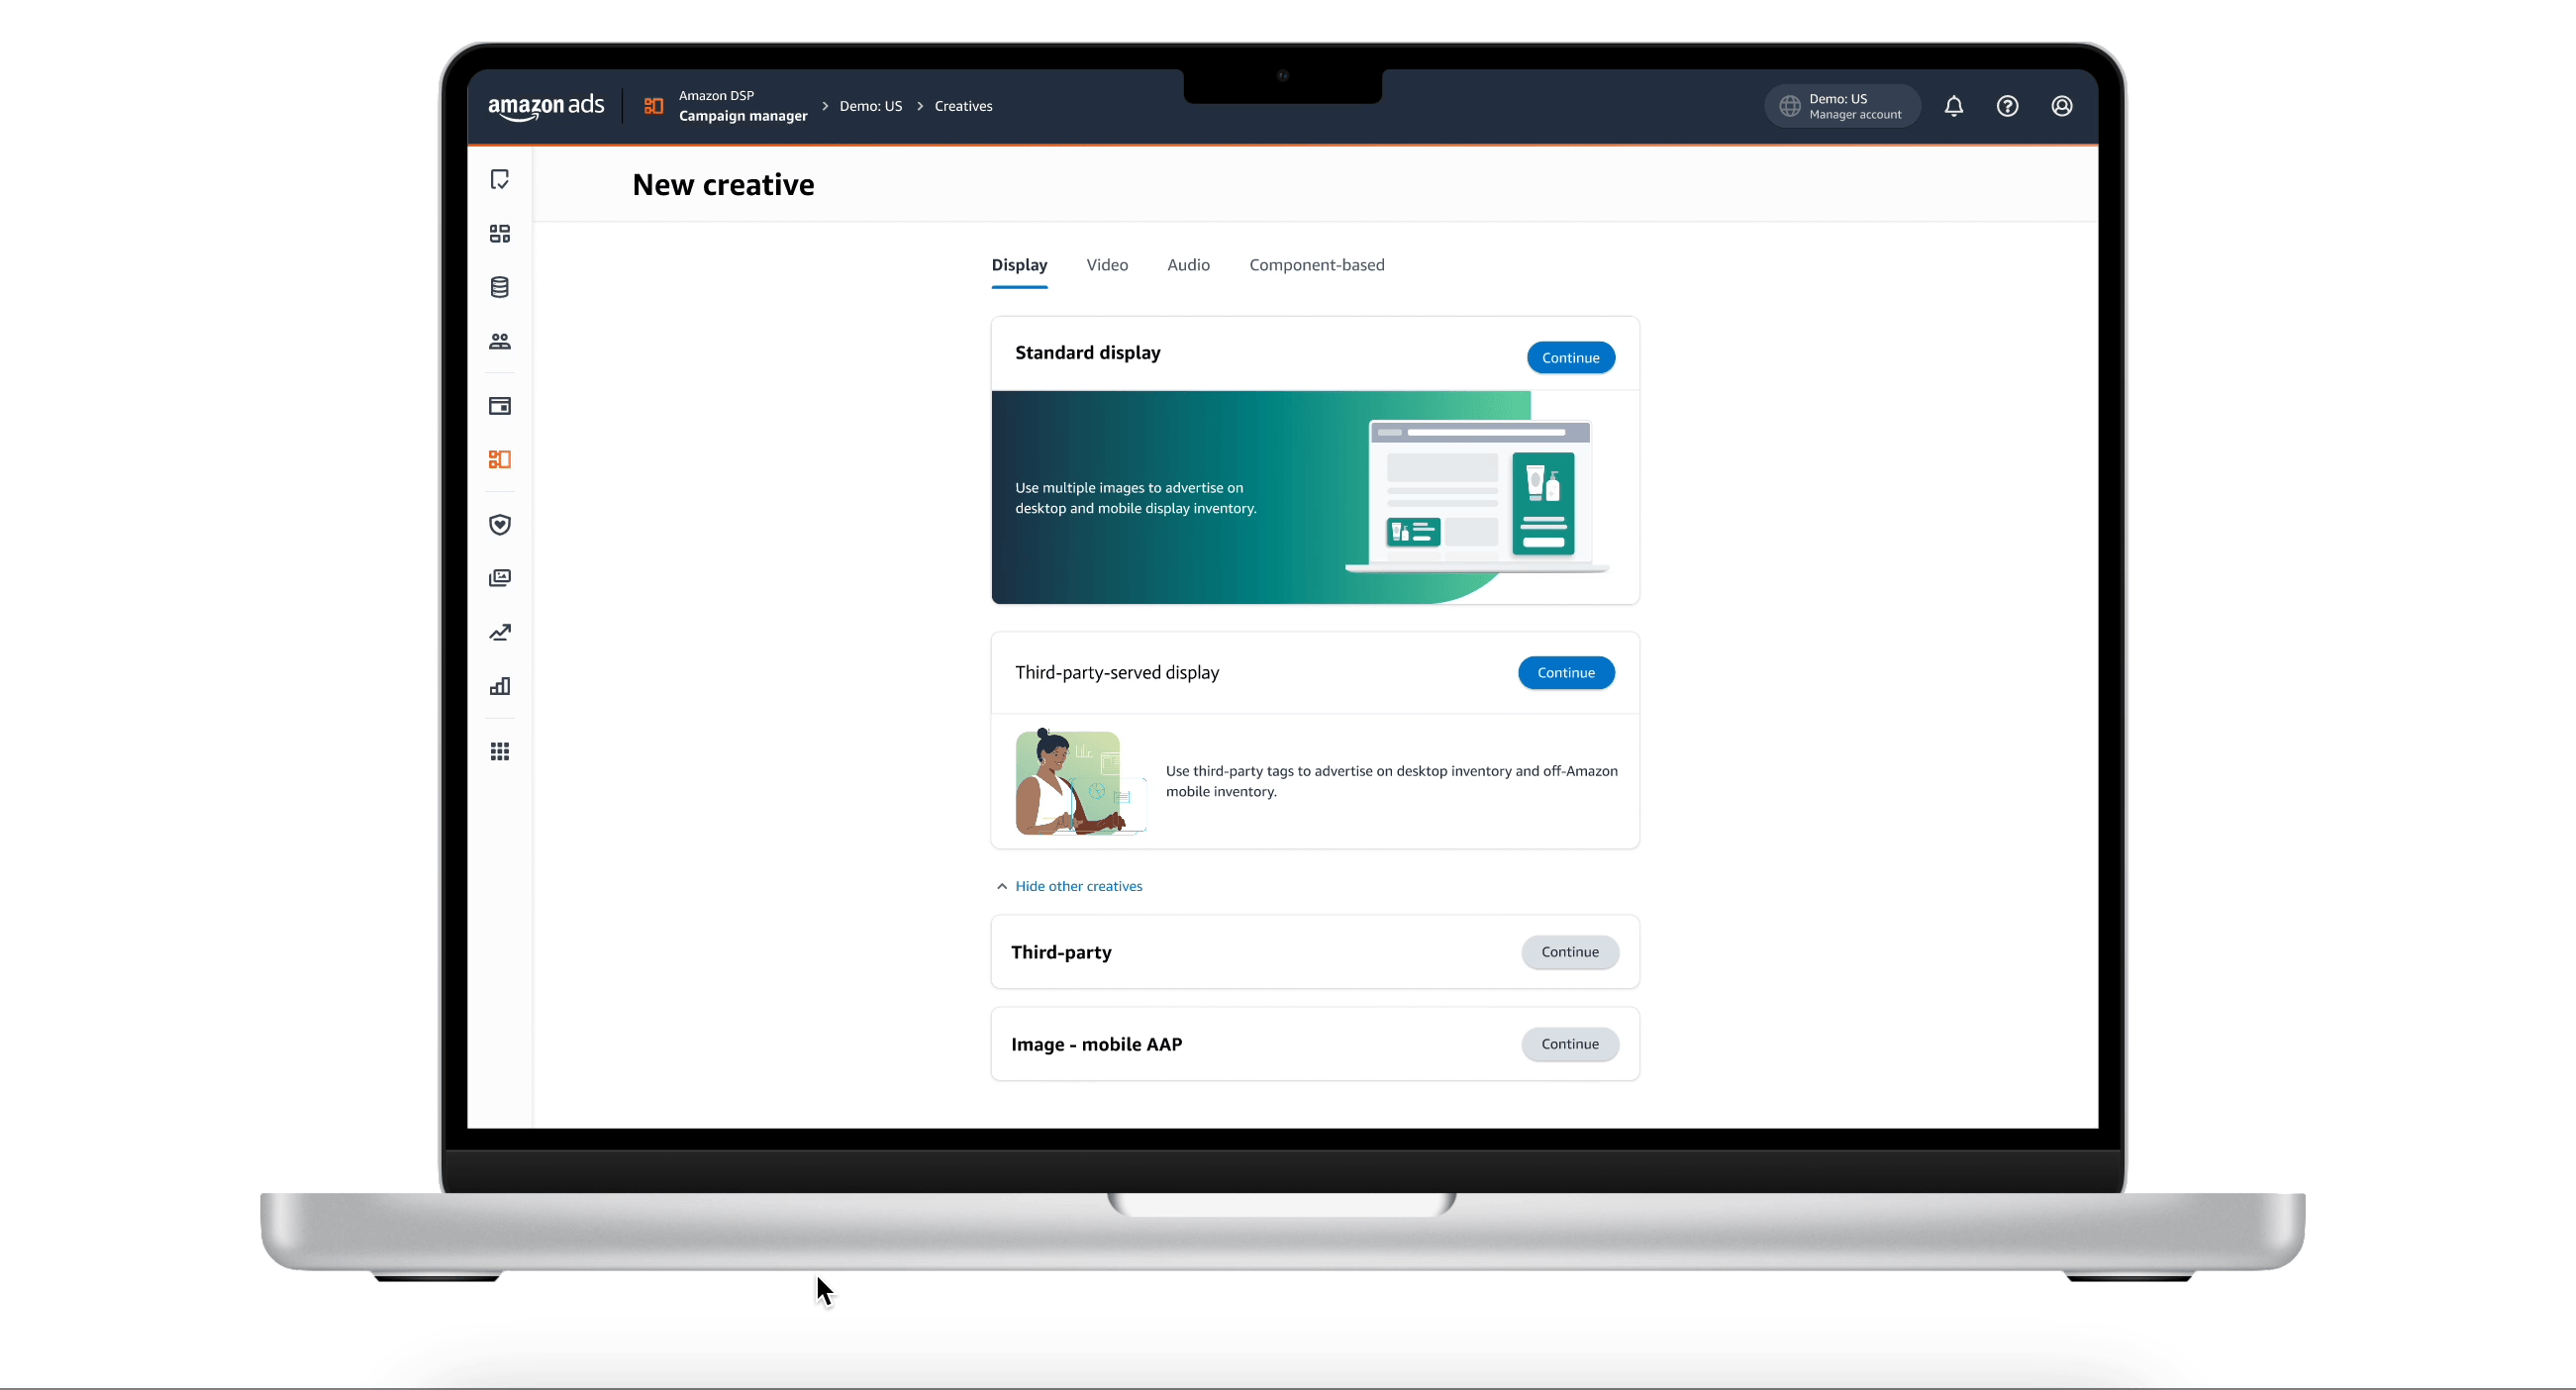Screen dimensions: 2576x1390
Task: Click the bar chart sidebar icon
Action: tap(500, 686)
